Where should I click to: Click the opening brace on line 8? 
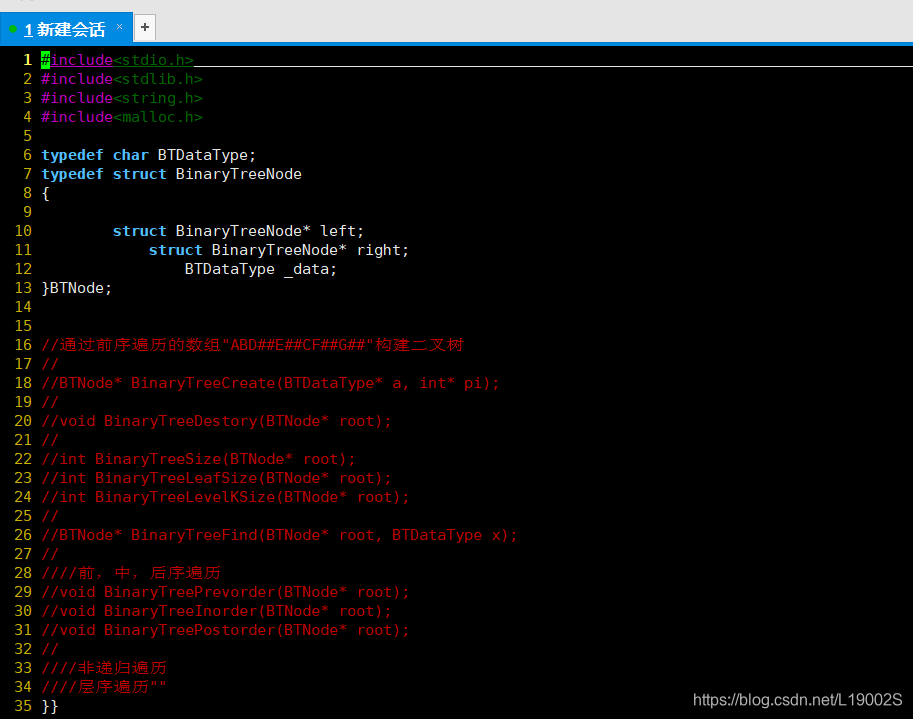[x=45, y=193]
